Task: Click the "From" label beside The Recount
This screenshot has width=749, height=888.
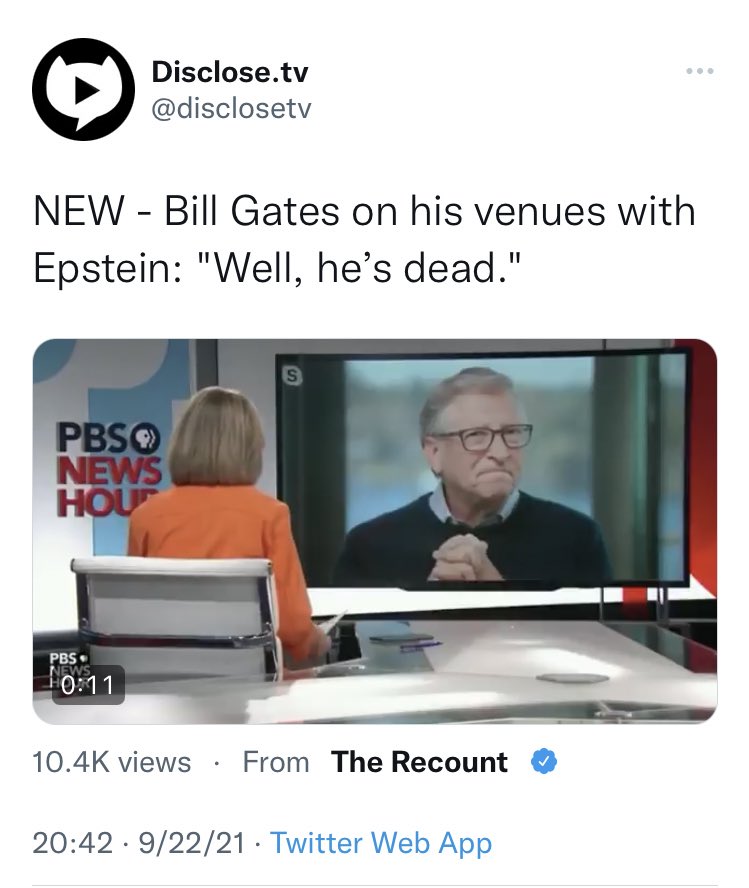Action: pos(276,762)
